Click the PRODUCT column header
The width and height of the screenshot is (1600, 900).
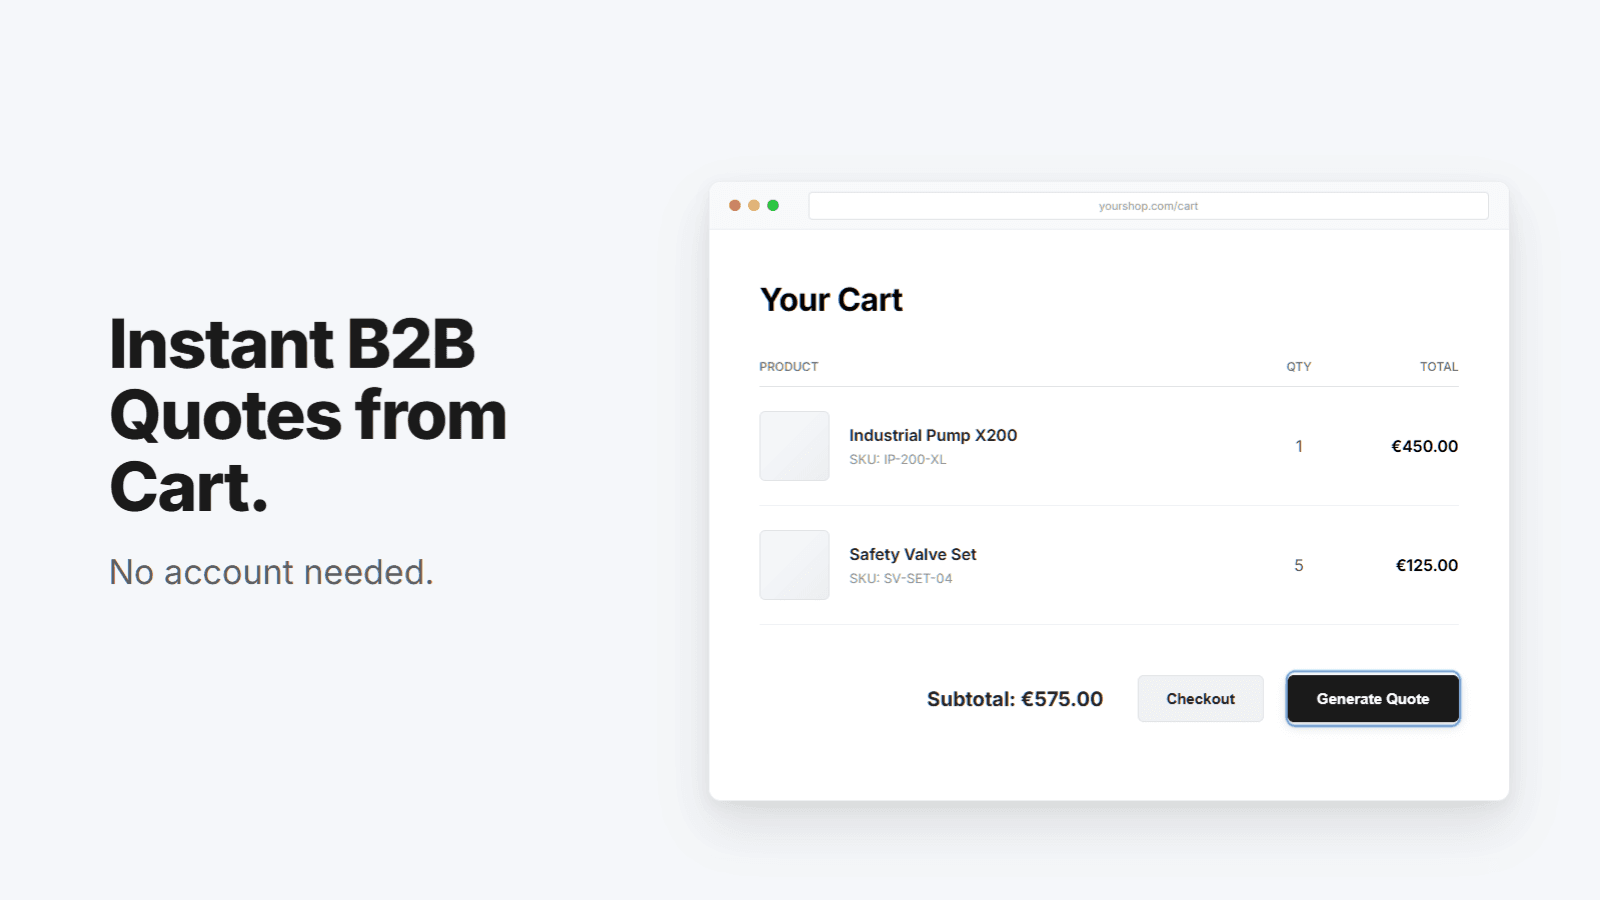pyautogui.click(x=788, y=366)
